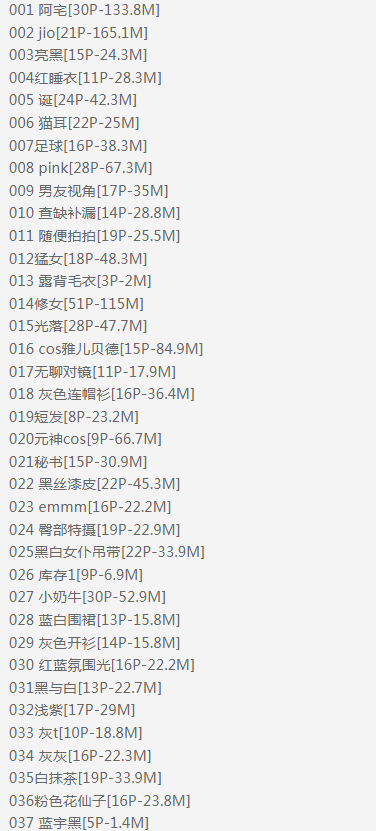The height and width of the screenshot is (831, 376).
Task: Select the 025黑白女仆吊带 entry
Action: [x=107, y=552]
